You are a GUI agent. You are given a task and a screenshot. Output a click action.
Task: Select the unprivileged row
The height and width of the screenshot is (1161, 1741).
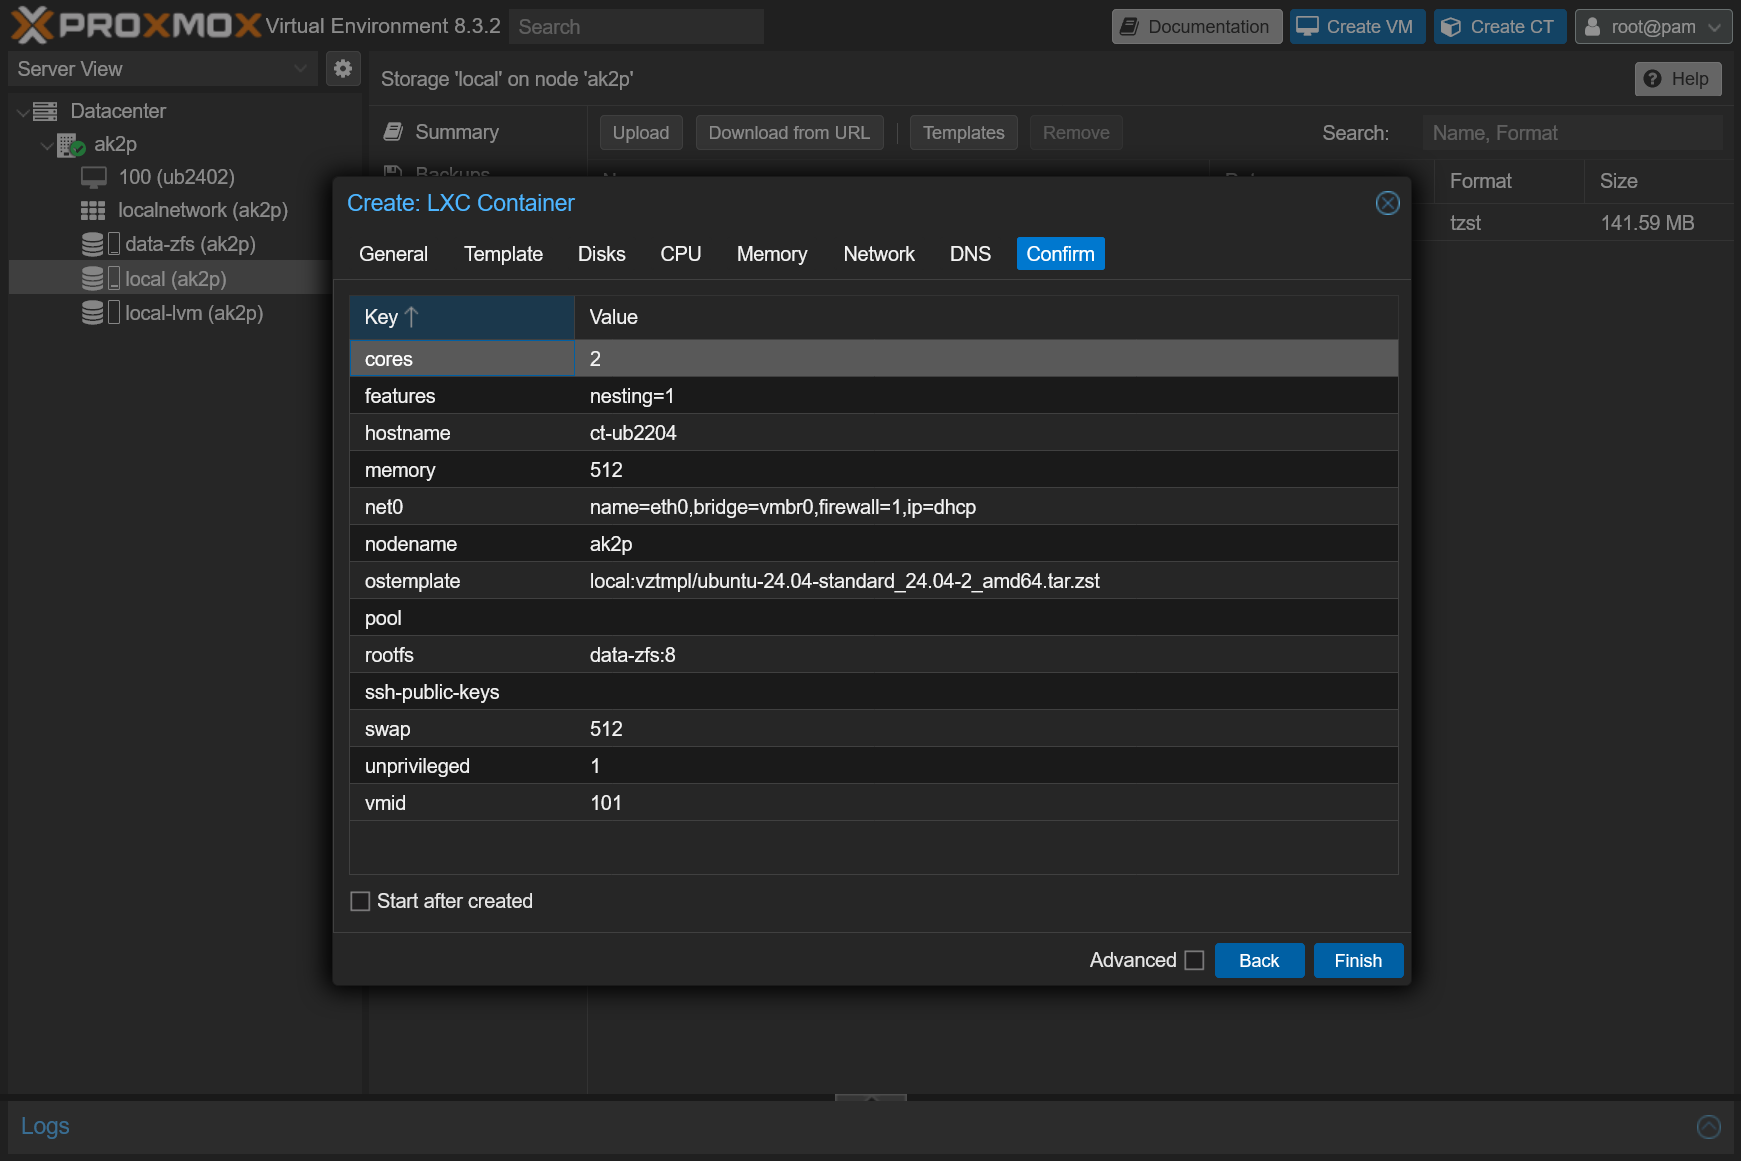pos(874,765)
